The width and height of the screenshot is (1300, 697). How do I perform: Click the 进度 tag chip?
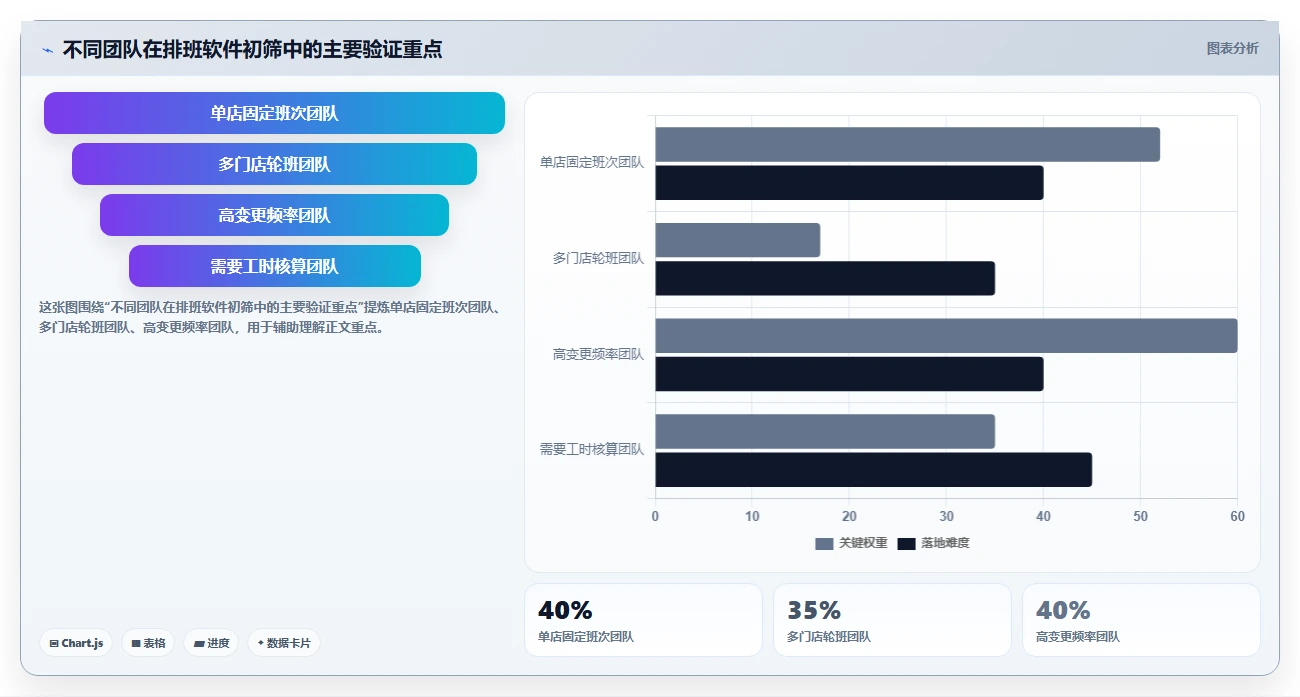pyautogui.click(x=211, y=643)
